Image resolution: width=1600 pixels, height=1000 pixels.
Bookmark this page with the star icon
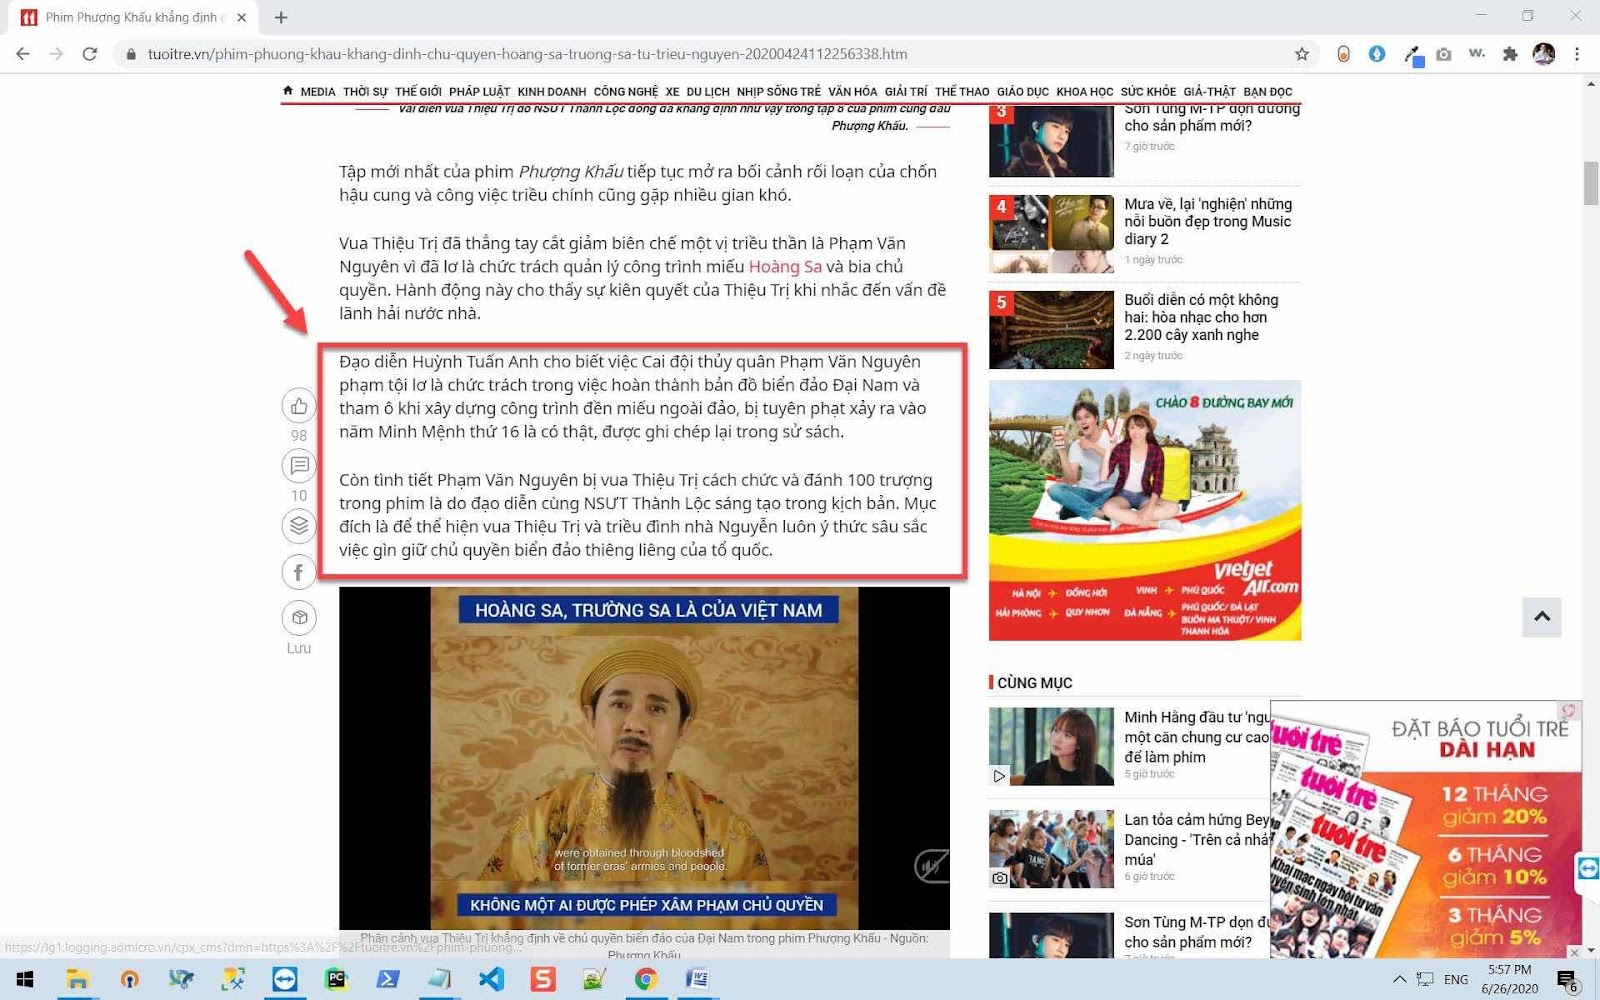click(x=1302, y=54)
